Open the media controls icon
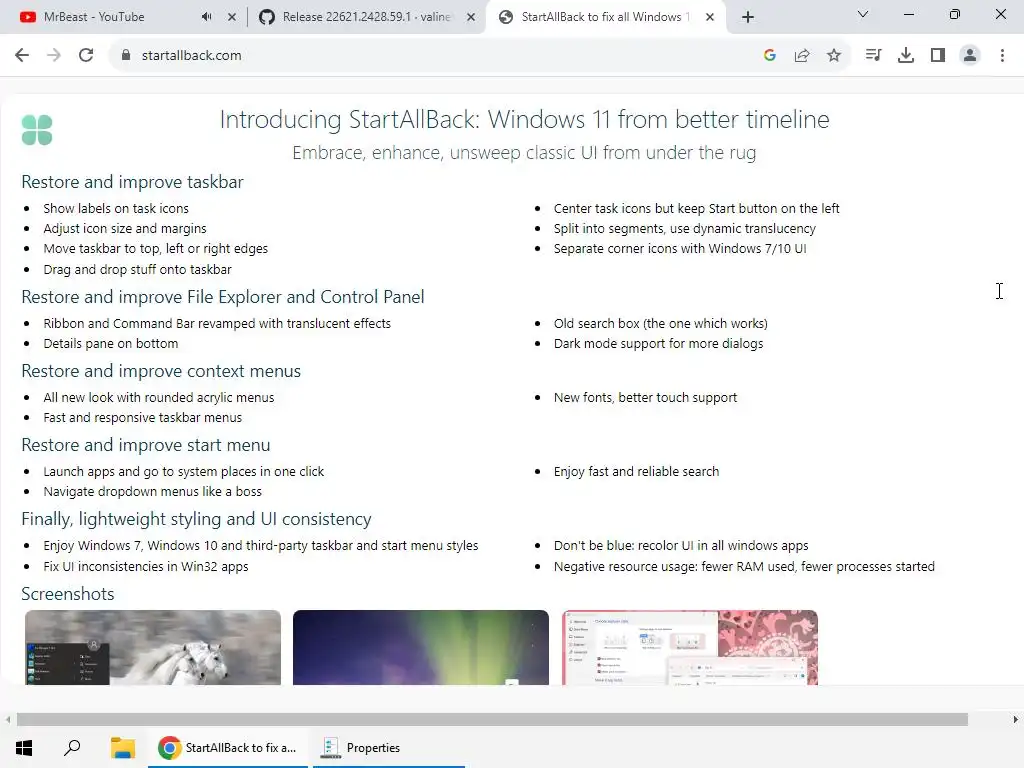This screenshot has height=768, width=1024. [873, 56]
